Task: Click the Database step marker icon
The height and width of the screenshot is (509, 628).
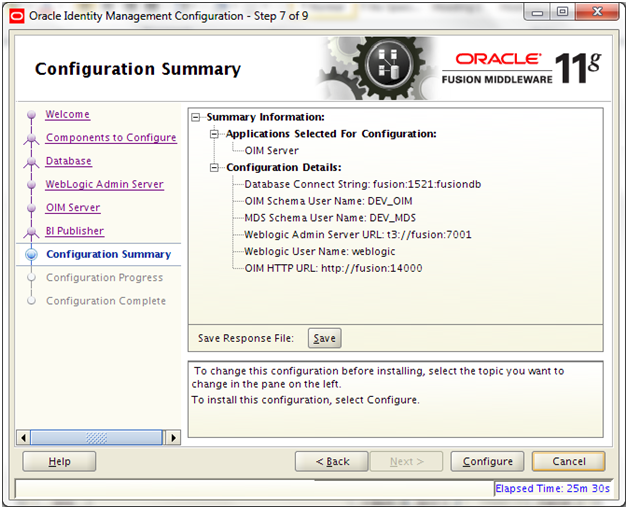Action: point(31,162)
